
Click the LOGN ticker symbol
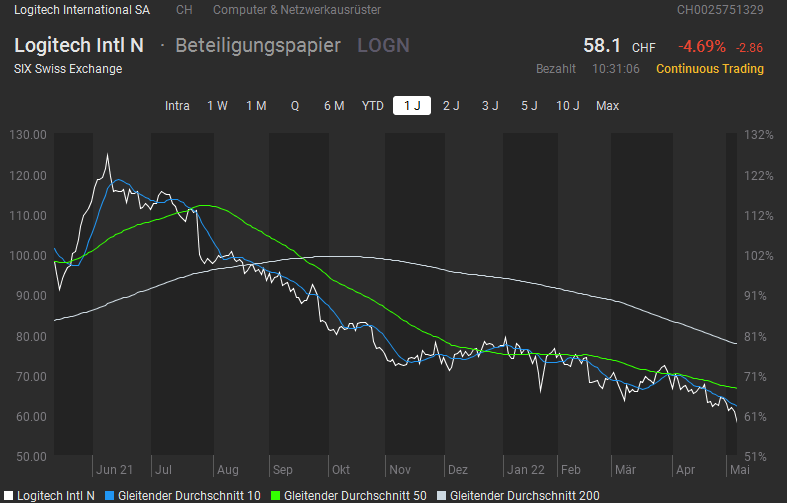coord(383,46)
